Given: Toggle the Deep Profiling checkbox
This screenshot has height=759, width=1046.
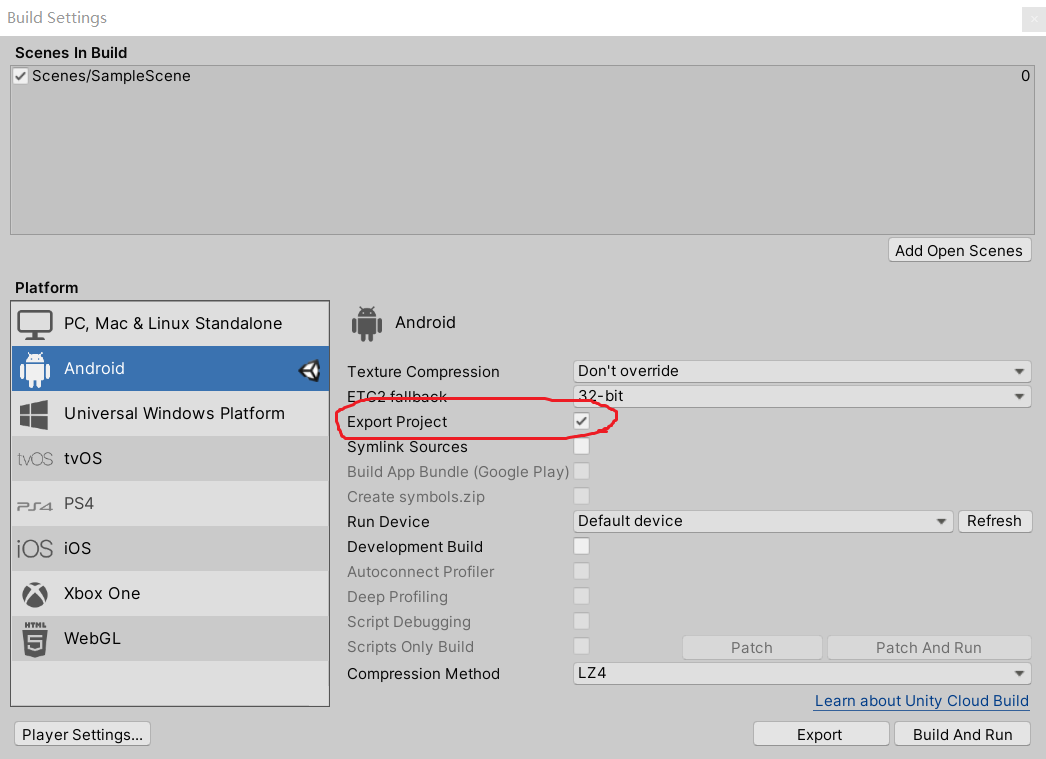Looking at the screenshot, I should [x=582, y=596].
